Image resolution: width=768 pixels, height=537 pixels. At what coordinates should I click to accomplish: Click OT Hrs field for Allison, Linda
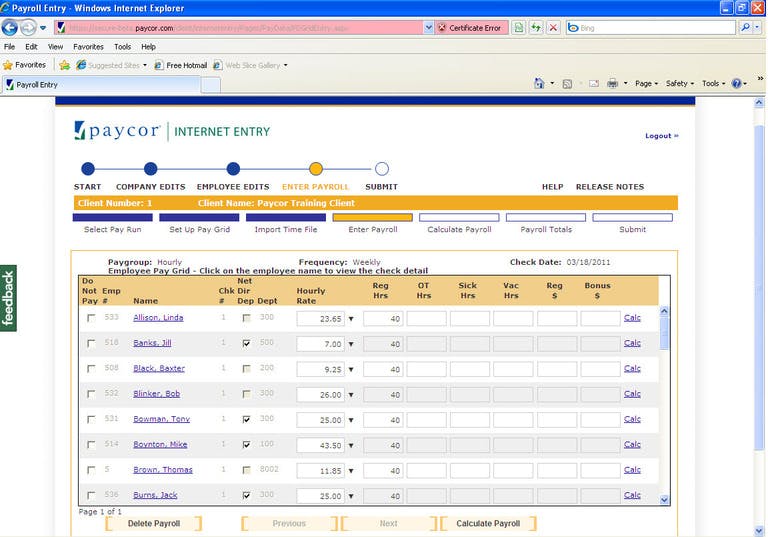coord(427,318)
